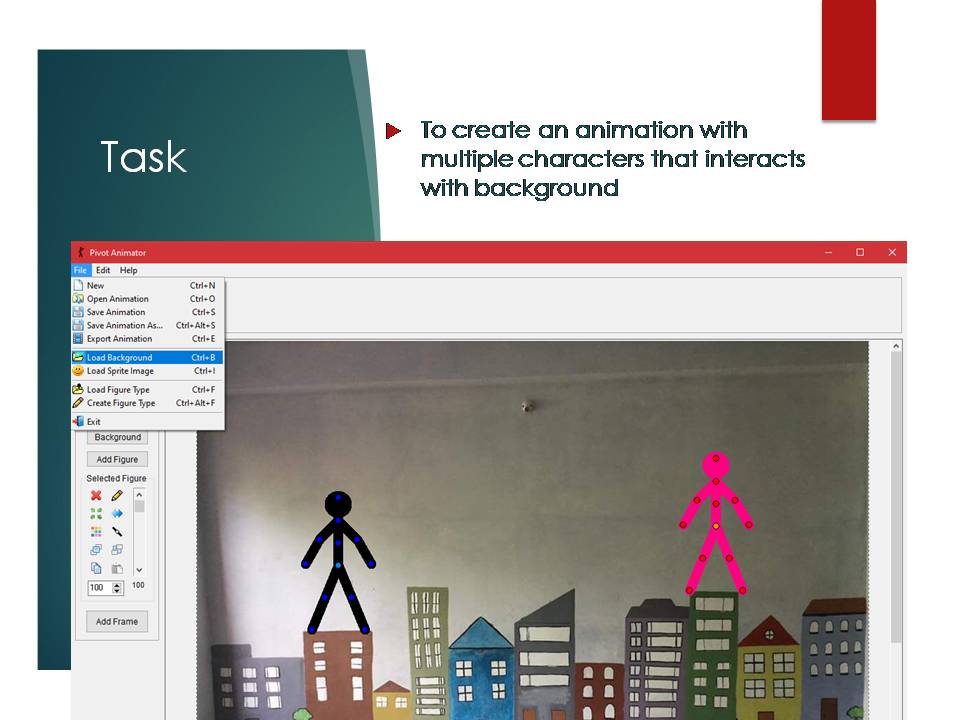This screenshot has width=960, height=720.
Task: Delete the selected figure with red X icon
Action: [x=96, y=495]
